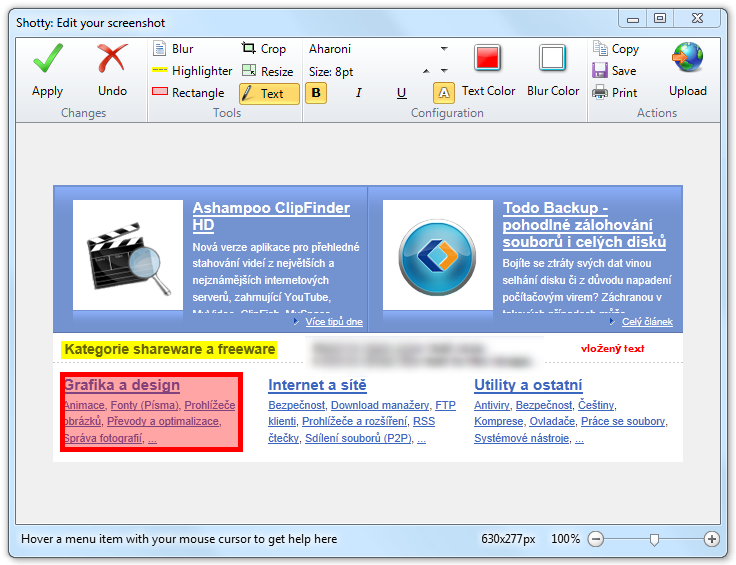The width and height of the screenshot is (736, 565).
Task: Click the 'Komprese' link
Action: pyautogui.click(x=498, y=421)
